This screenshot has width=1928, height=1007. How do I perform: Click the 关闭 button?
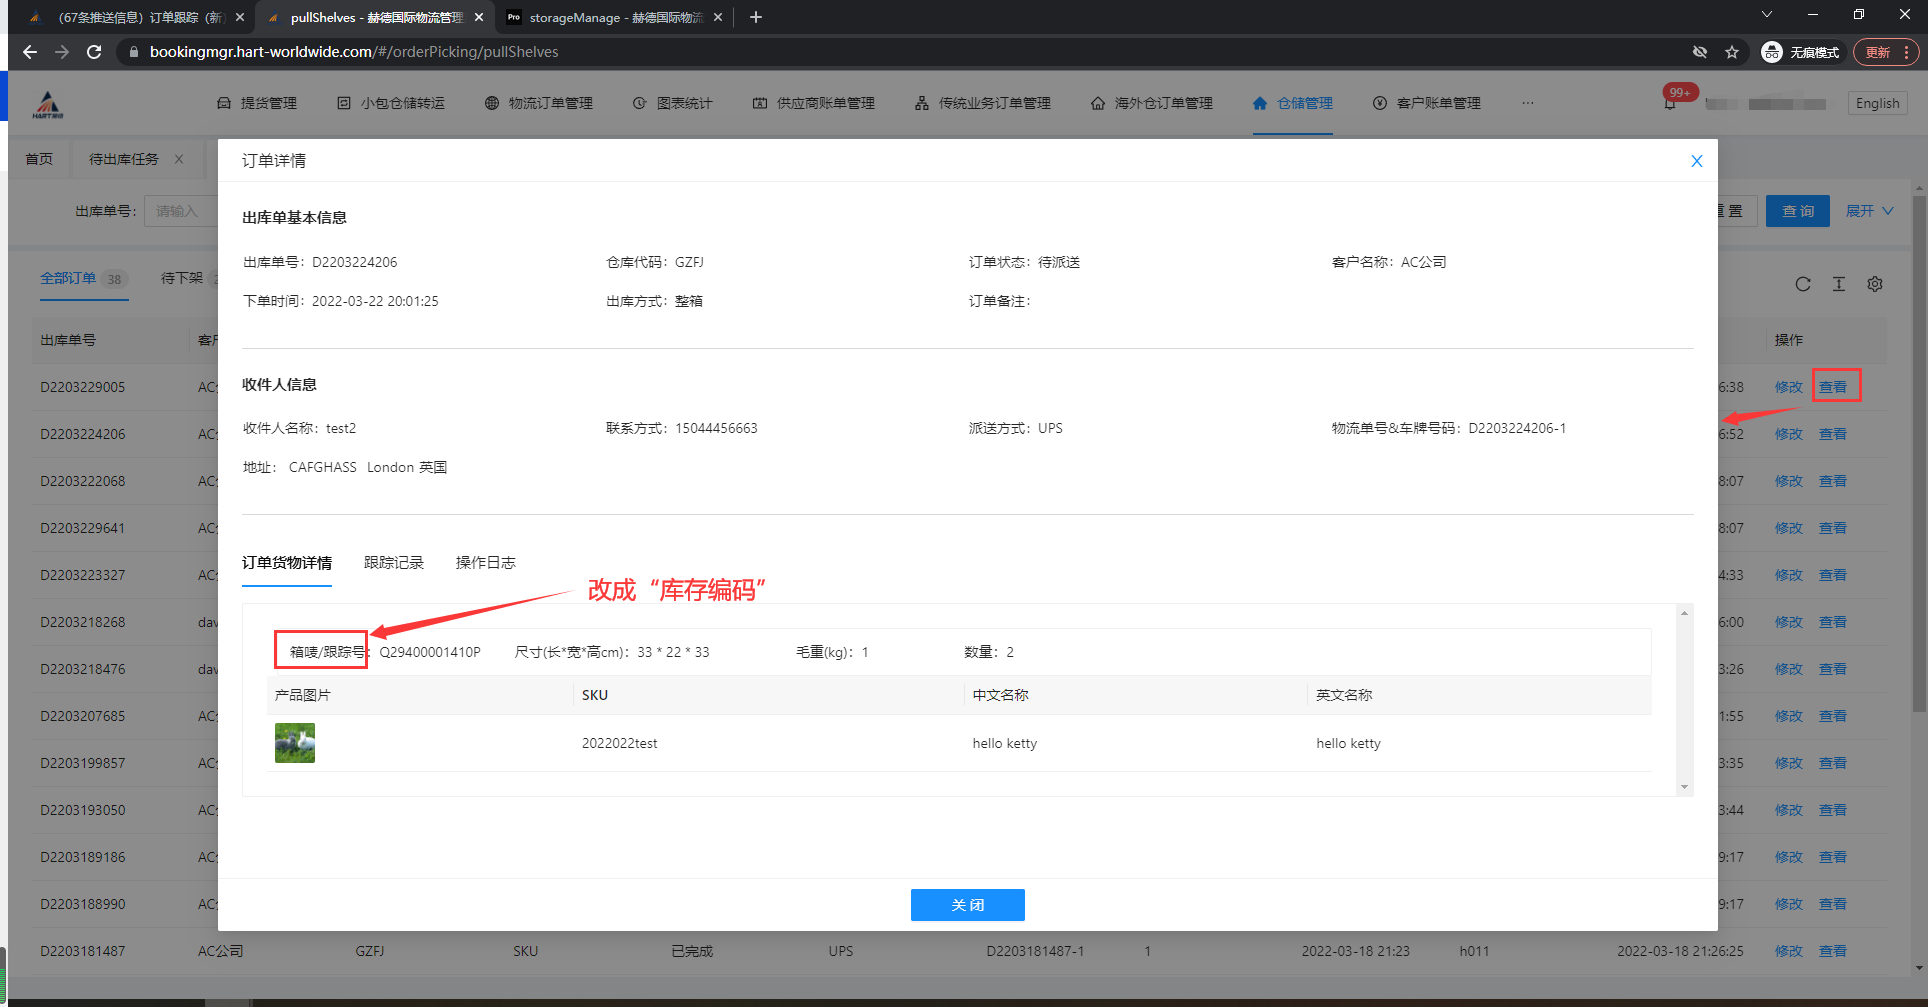[x=967, y=905]
